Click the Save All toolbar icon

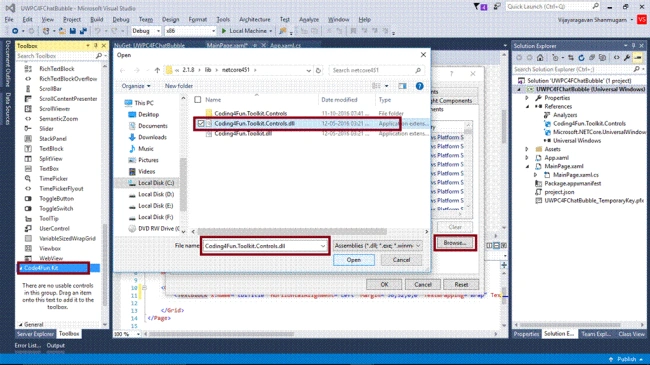[83, 31]
